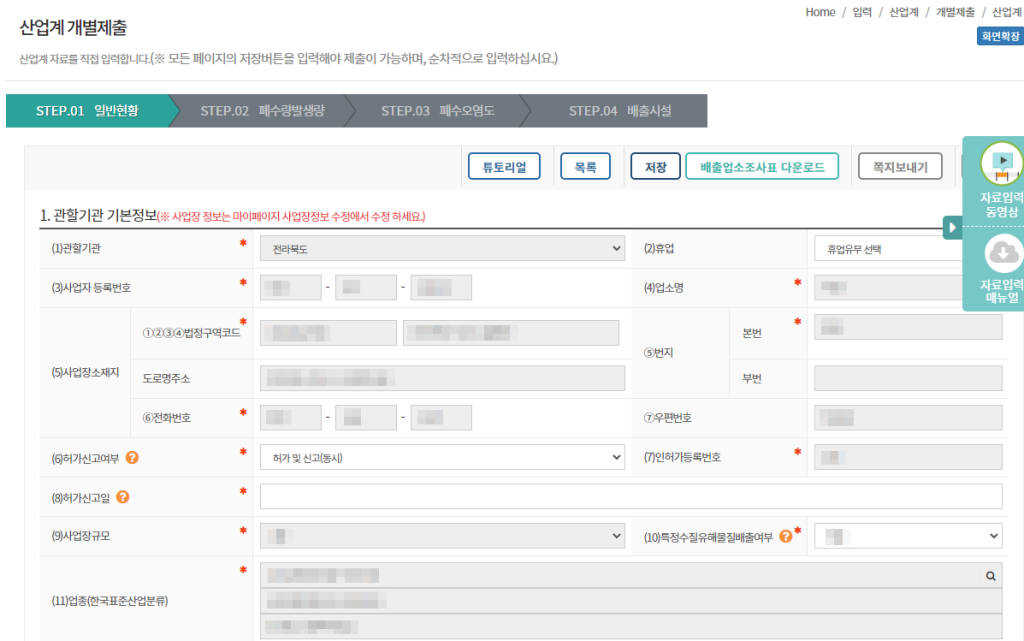Image resolution: width=1024 pixels, height=641 pixels.
Task: Open the 특정수질유해물질배출여부 dropdown
Action: pos(908,536)
